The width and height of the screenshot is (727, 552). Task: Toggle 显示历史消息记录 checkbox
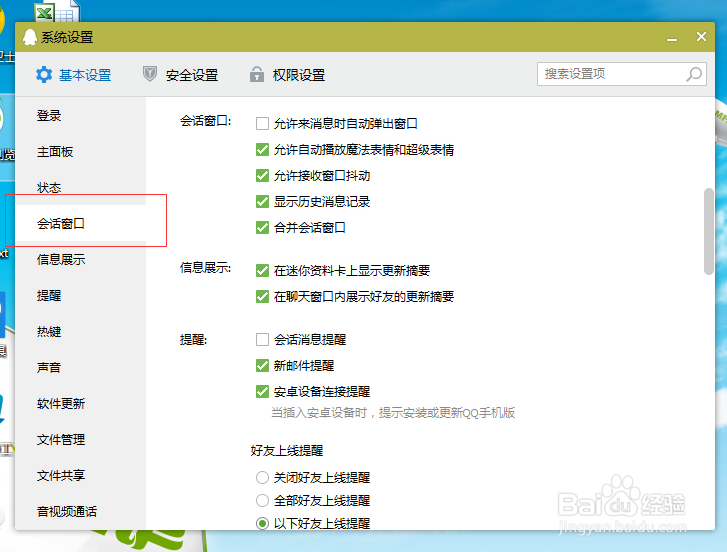(262, 202)
